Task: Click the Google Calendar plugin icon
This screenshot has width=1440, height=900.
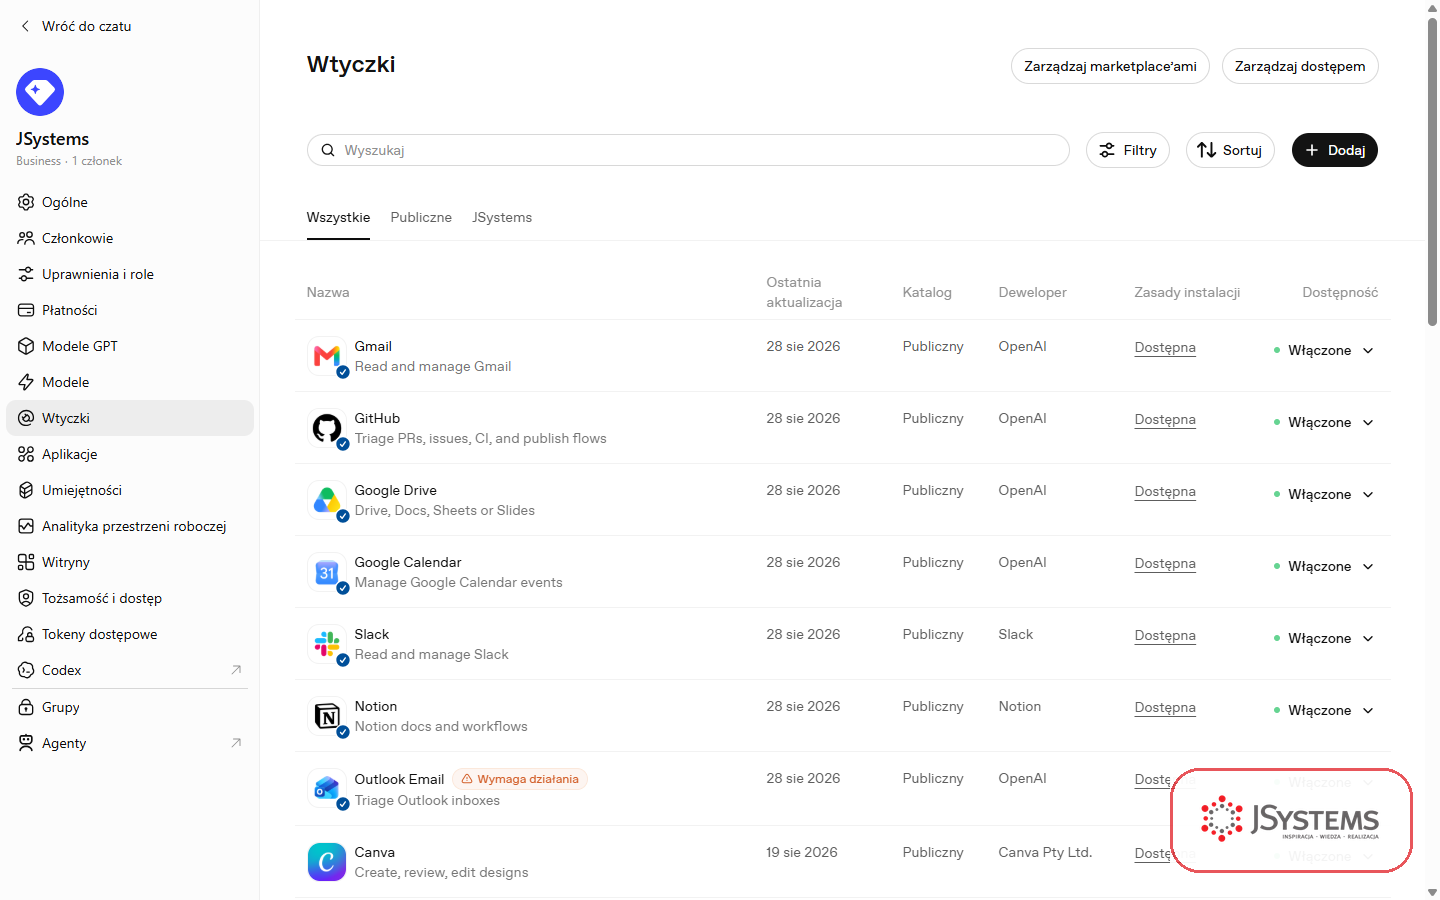Action: 327,572
